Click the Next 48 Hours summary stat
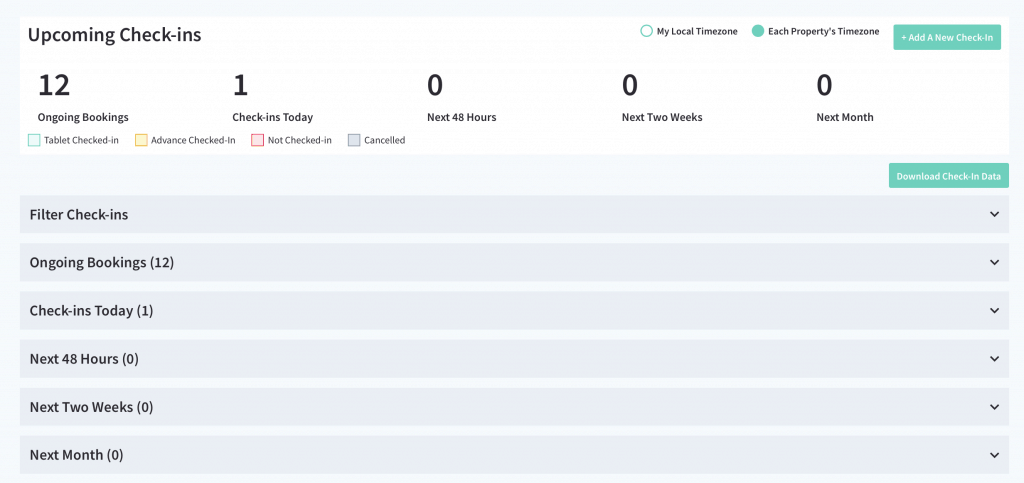 (x=461, y=117)
